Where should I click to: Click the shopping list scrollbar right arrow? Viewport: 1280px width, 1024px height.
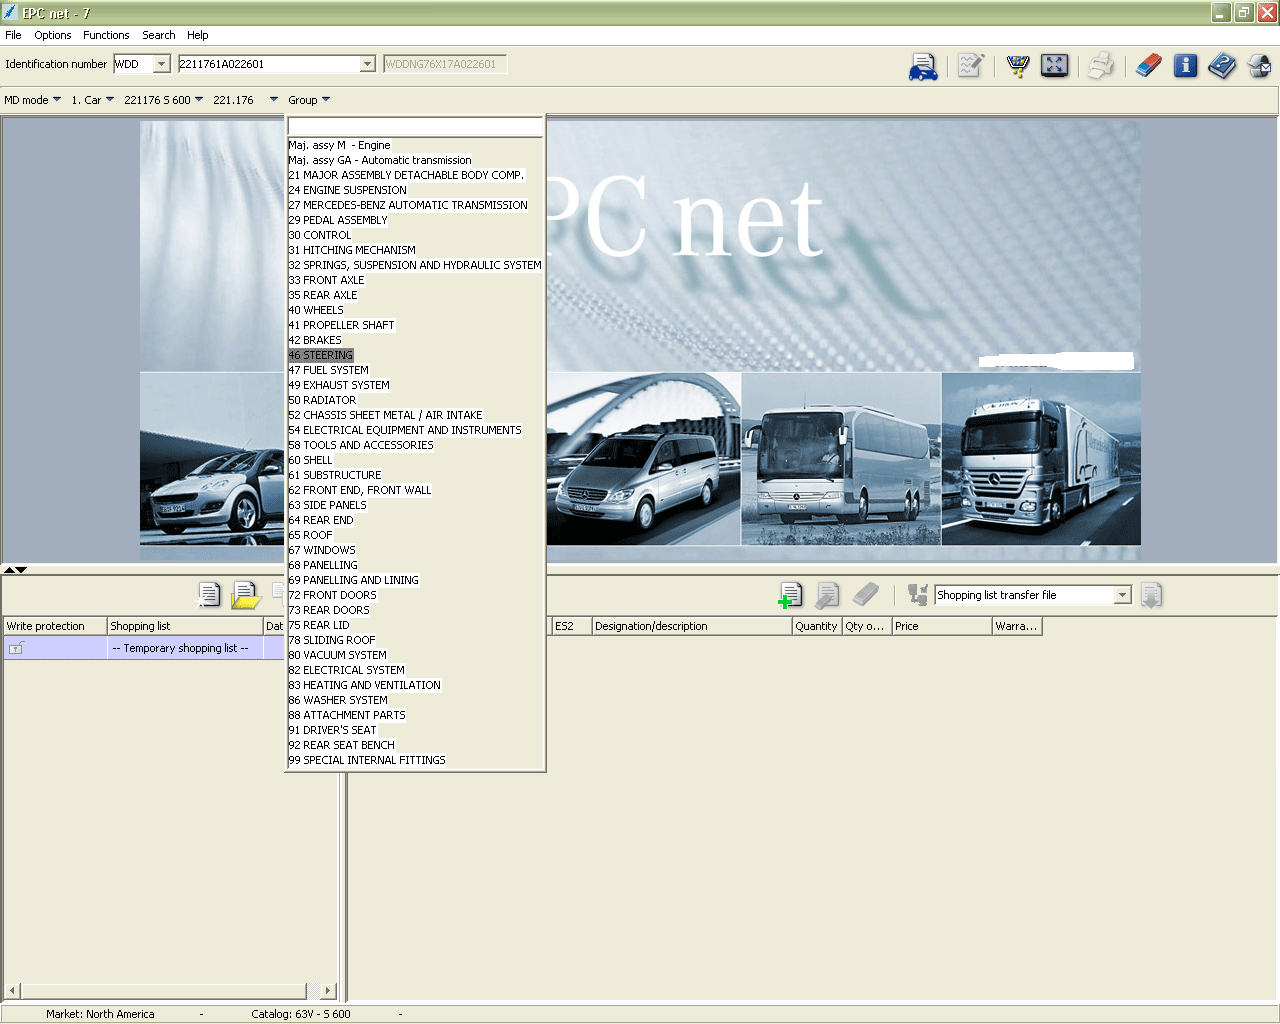click(x=327, y=991)
